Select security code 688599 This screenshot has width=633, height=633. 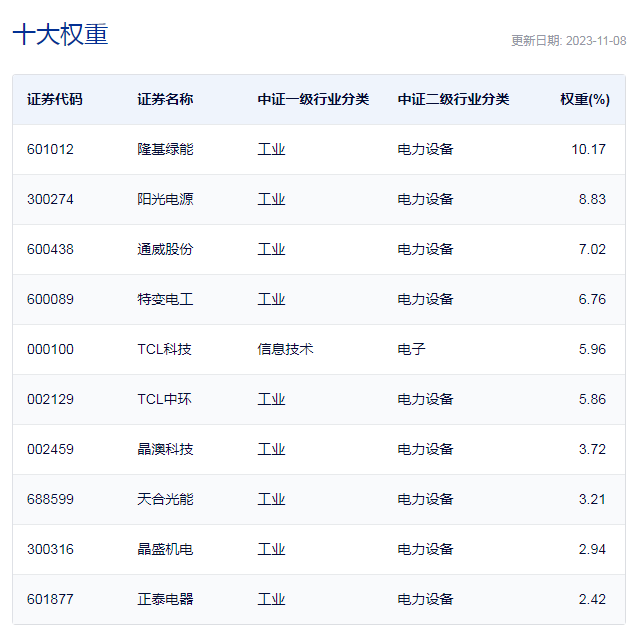(50, 500)
